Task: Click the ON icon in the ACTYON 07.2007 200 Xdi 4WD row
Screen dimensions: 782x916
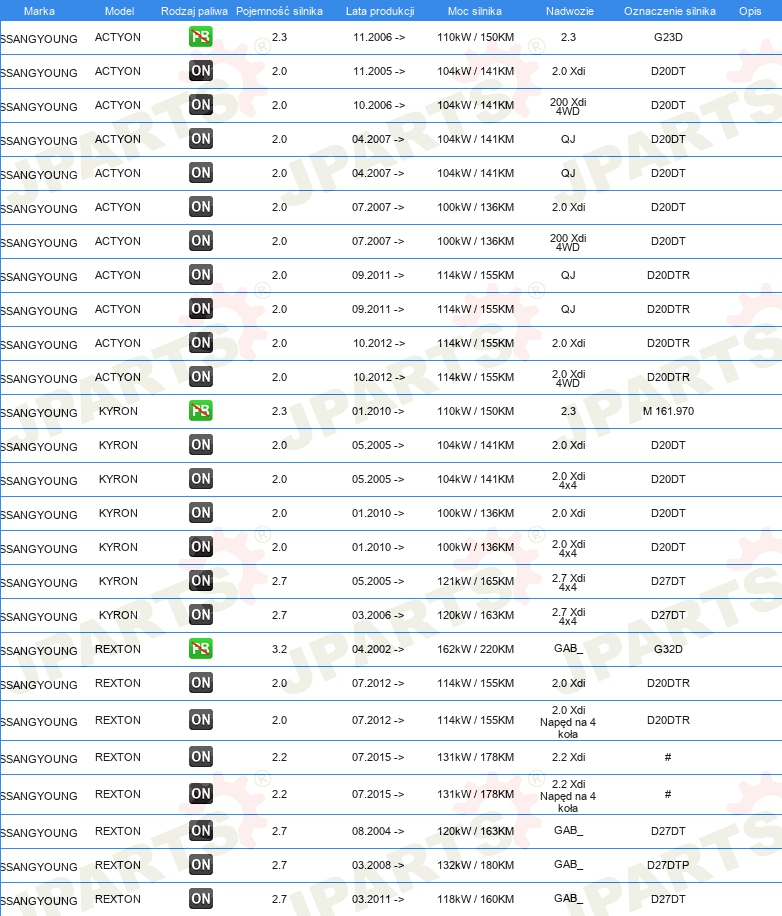Action: 200,240
